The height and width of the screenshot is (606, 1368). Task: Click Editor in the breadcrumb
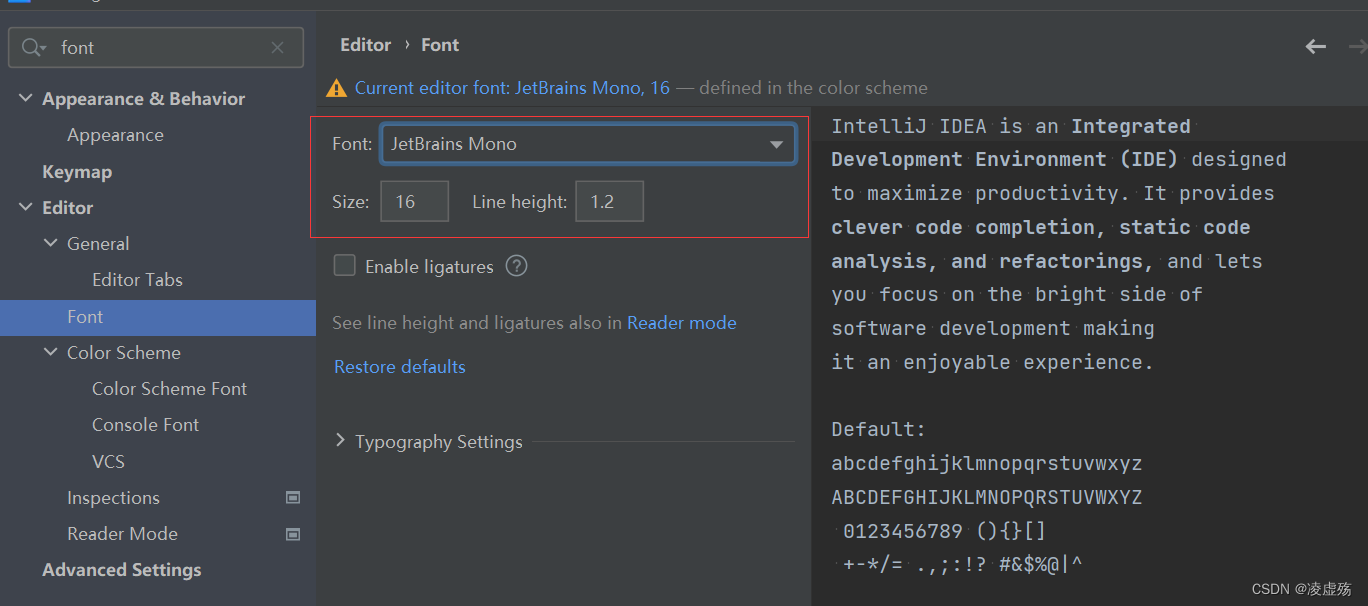coord(366,45)
